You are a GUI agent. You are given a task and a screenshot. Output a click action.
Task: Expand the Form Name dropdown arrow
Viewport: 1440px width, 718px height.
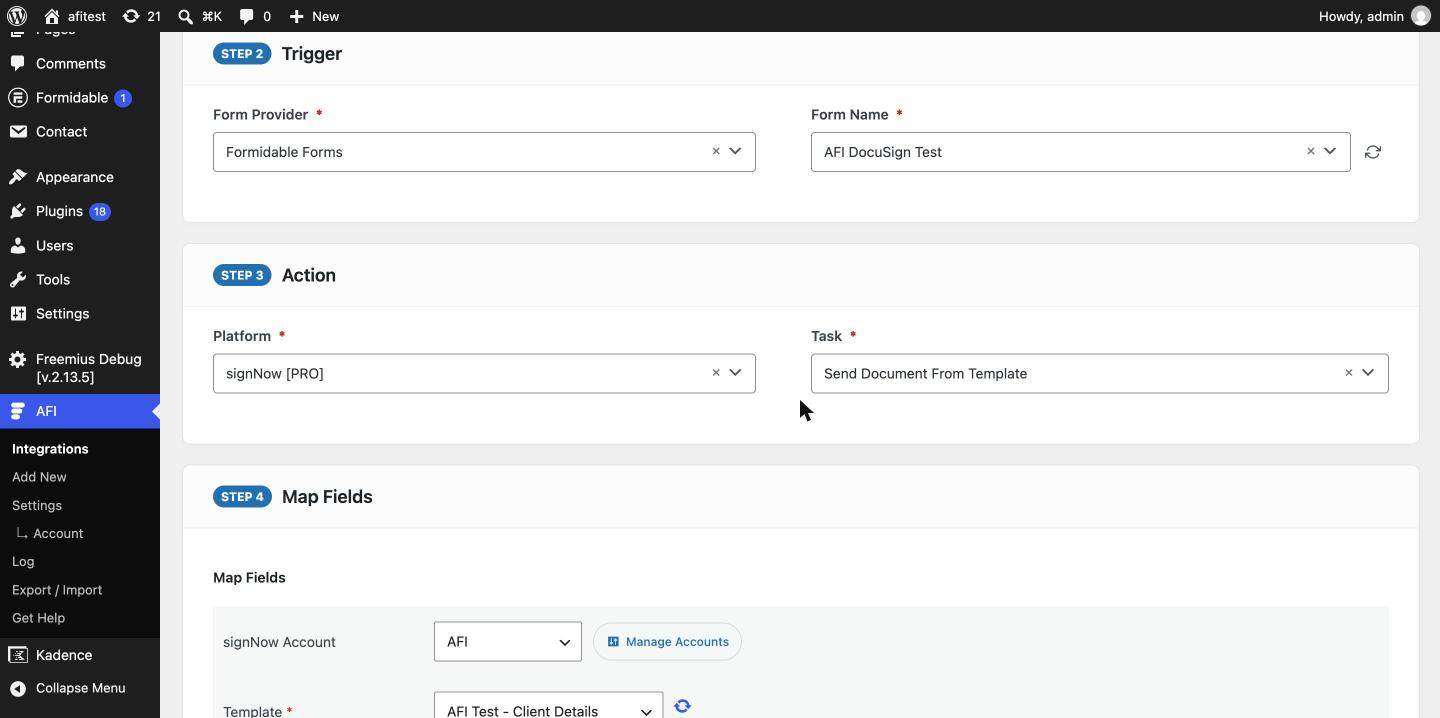click(1330, 151)
